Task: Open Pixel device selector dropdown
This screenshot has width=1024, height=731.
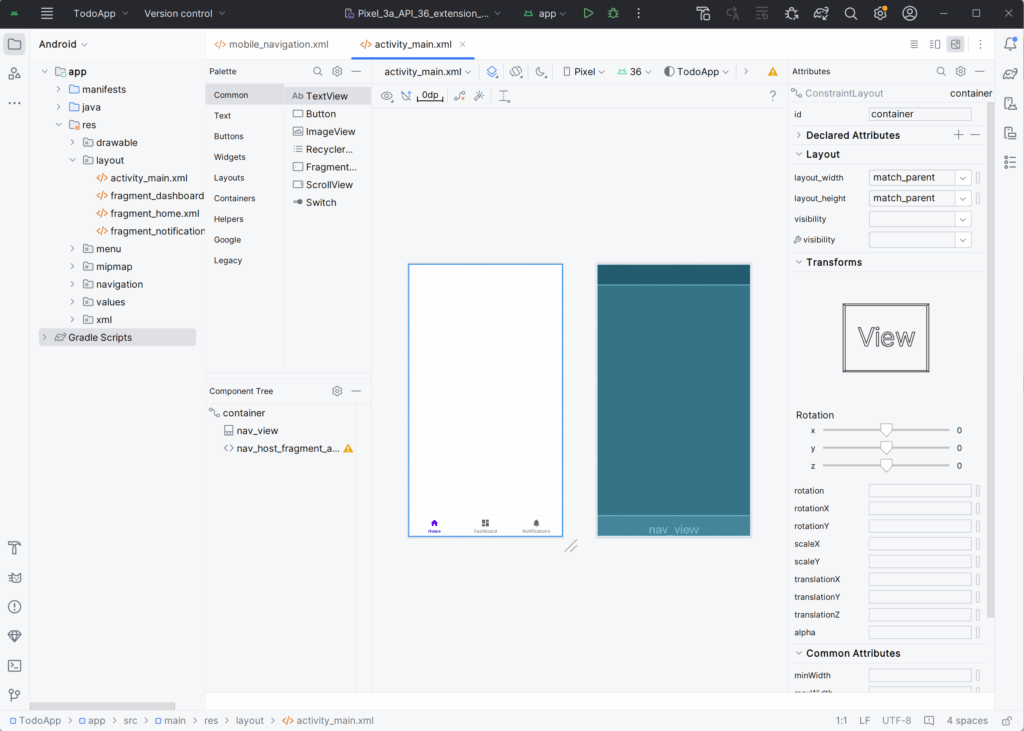Action: pos(583,72)
